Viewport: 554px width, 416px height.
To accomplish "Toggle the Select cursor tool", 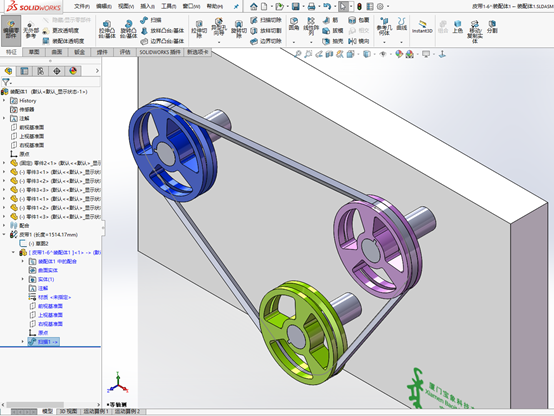I will [342, 6].
